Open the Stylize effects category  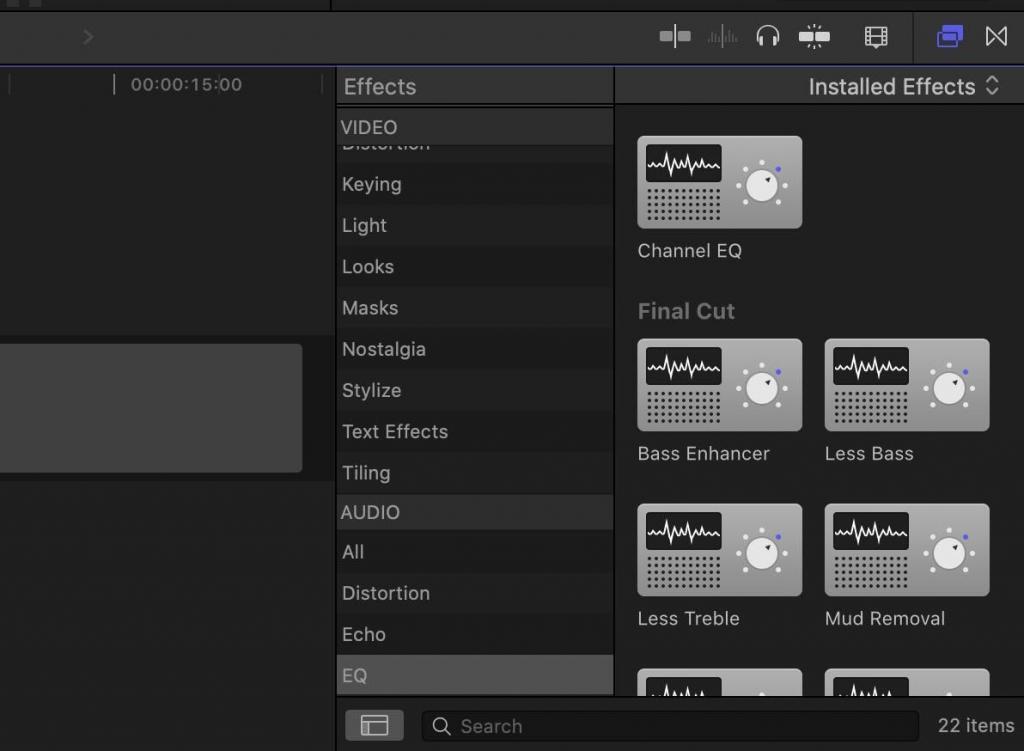(372, 390)
